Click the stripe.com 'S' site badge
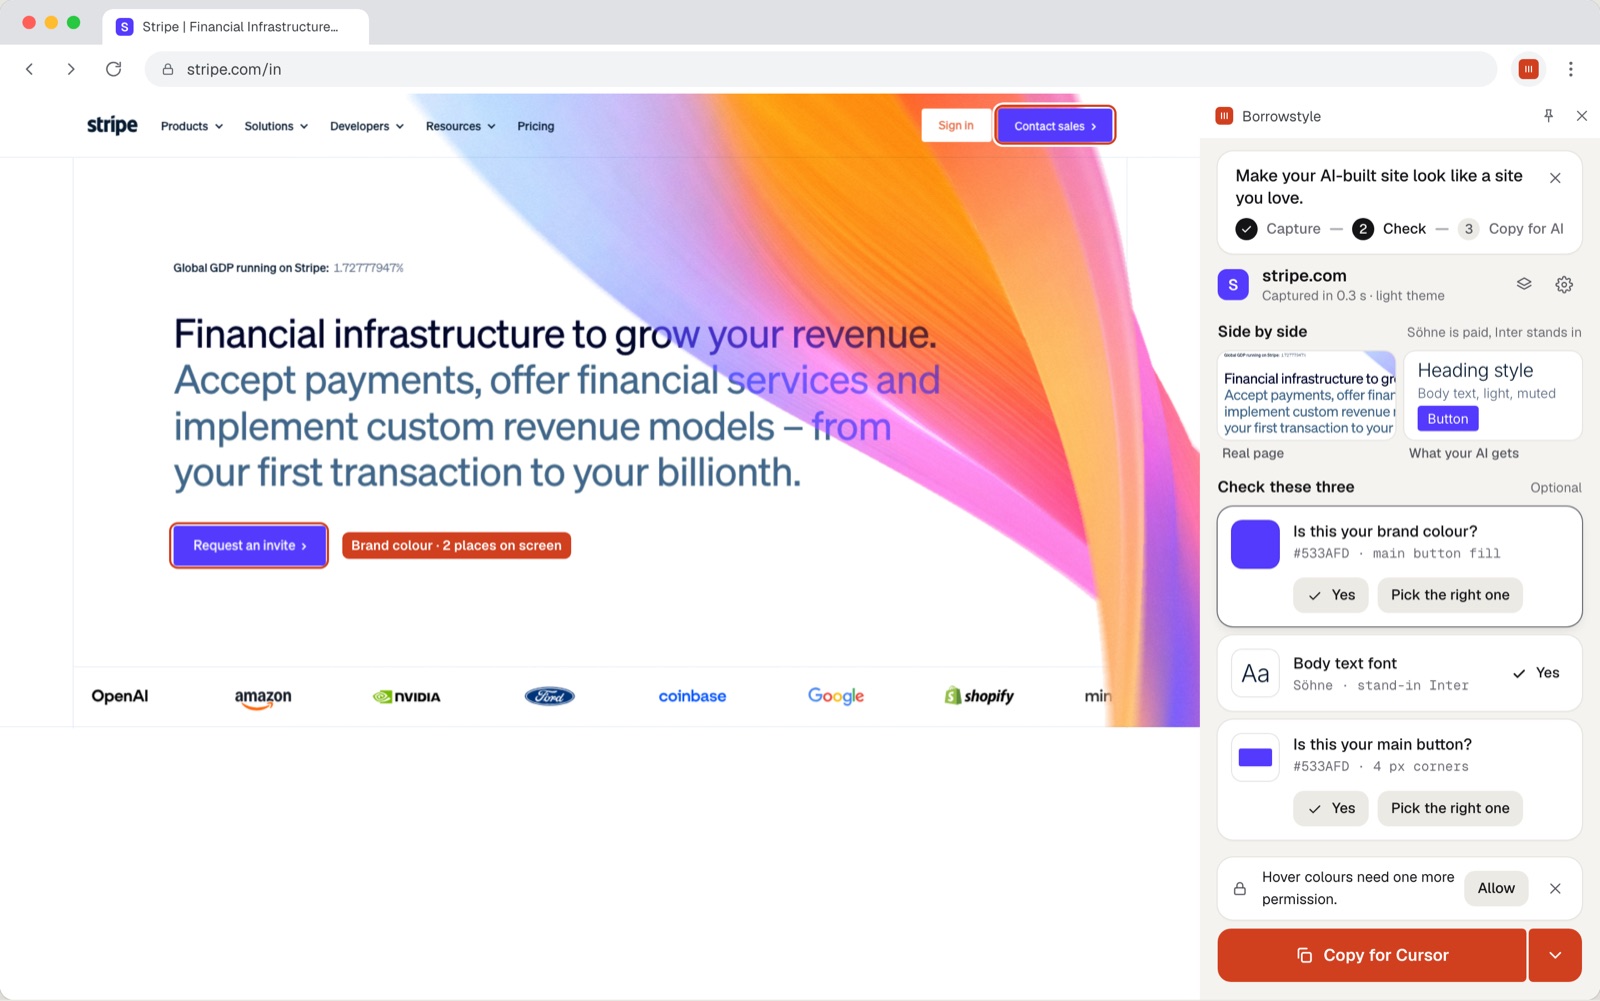Image resolution: width=1600 pixels, height=1001 pixels. (x=1233, y=285)
